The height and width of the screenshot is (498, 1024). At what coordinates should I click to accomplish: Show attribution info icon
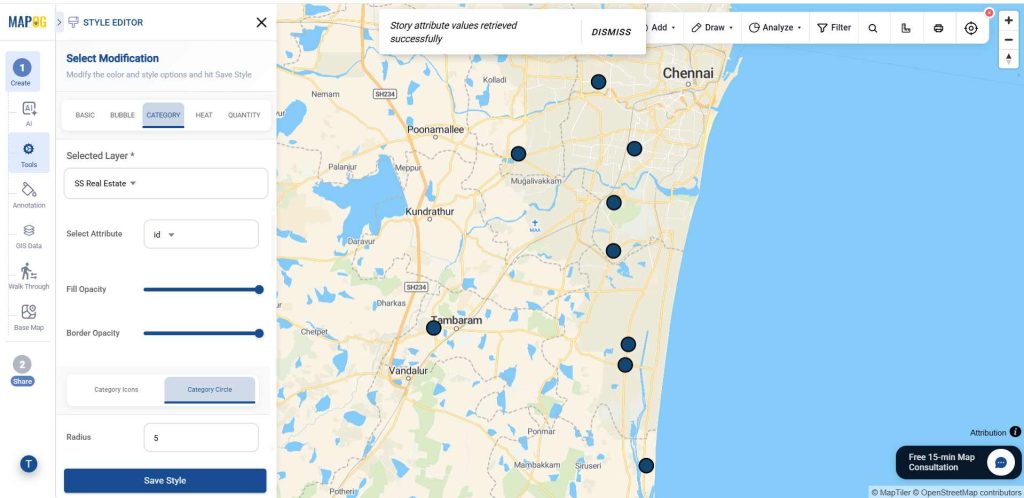pyautogui.click(x=1015, y=431)
